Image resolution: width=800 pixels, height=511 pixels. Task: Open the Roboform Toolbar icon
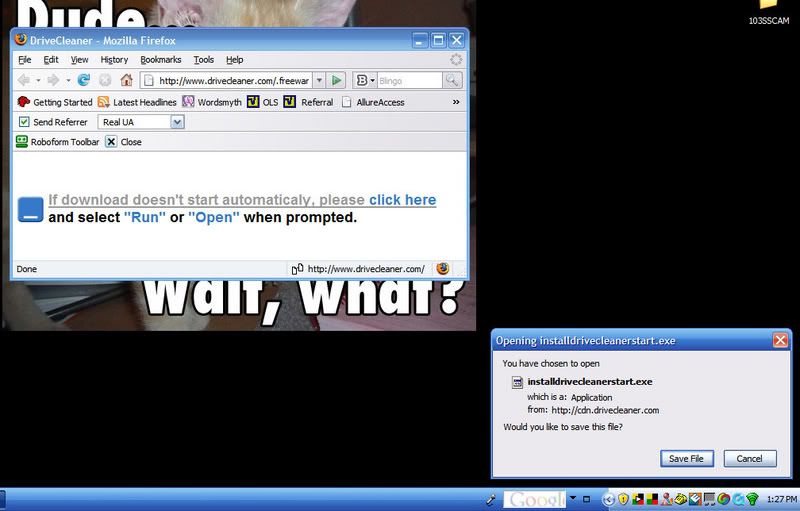22,142
